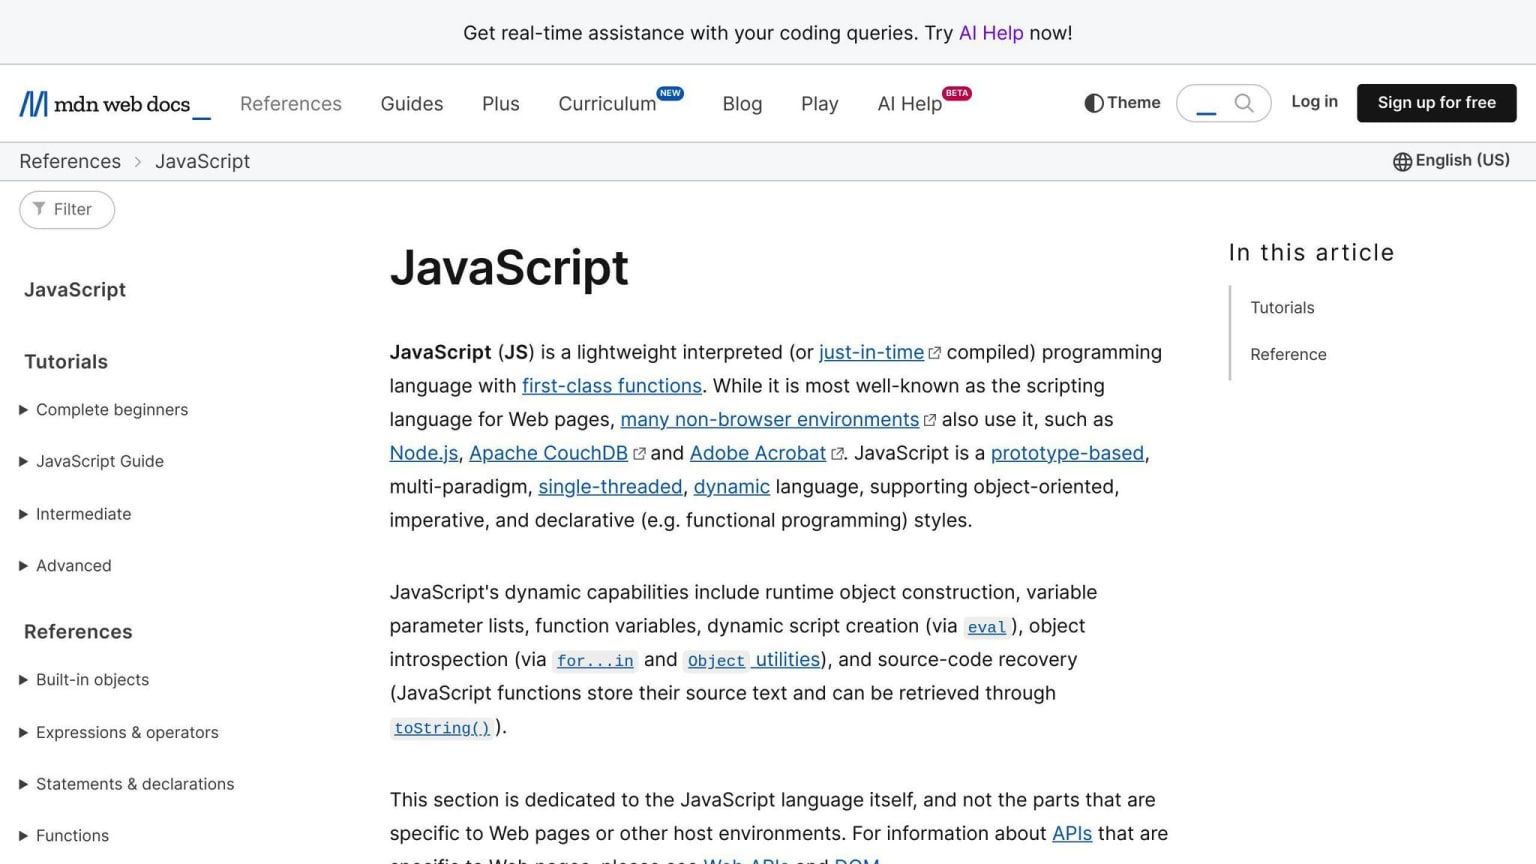Click AI Help link in banner
This screenshot has height=864, width=1536.
click(991, 33)
